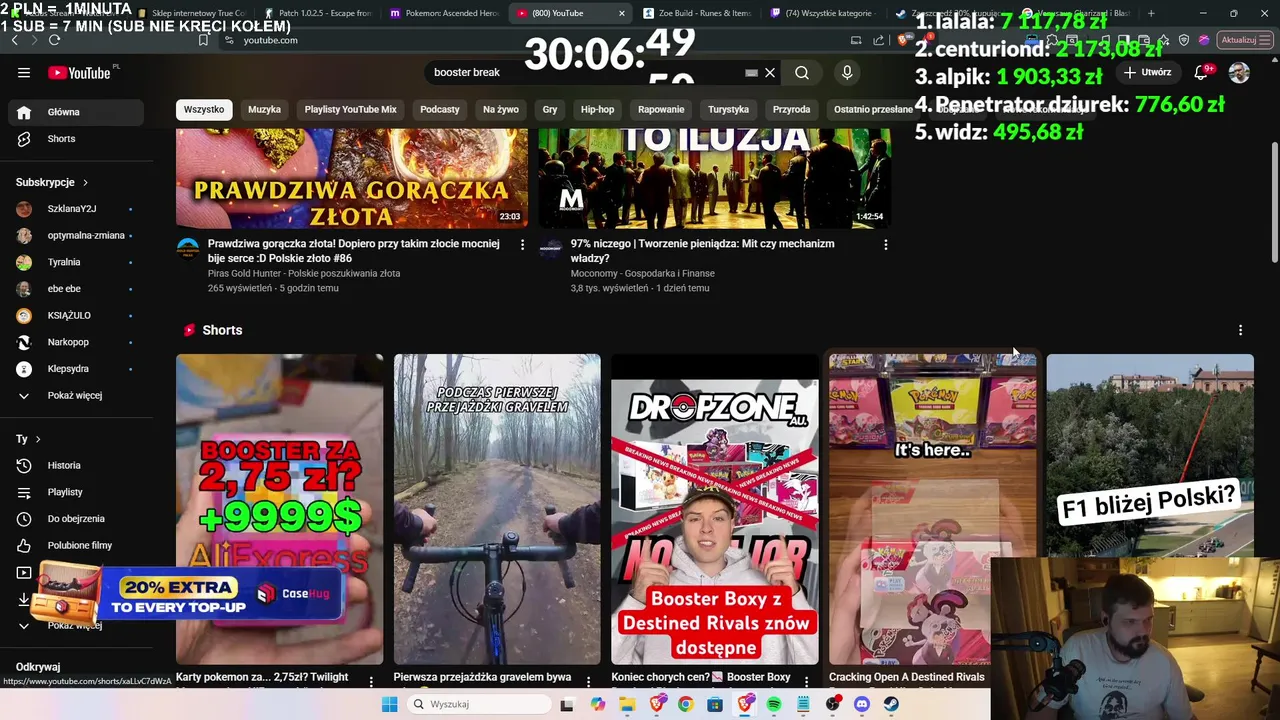1280x720 pixels.
Task: Expand the Ty section chevron
Action: tap(38, 439)
